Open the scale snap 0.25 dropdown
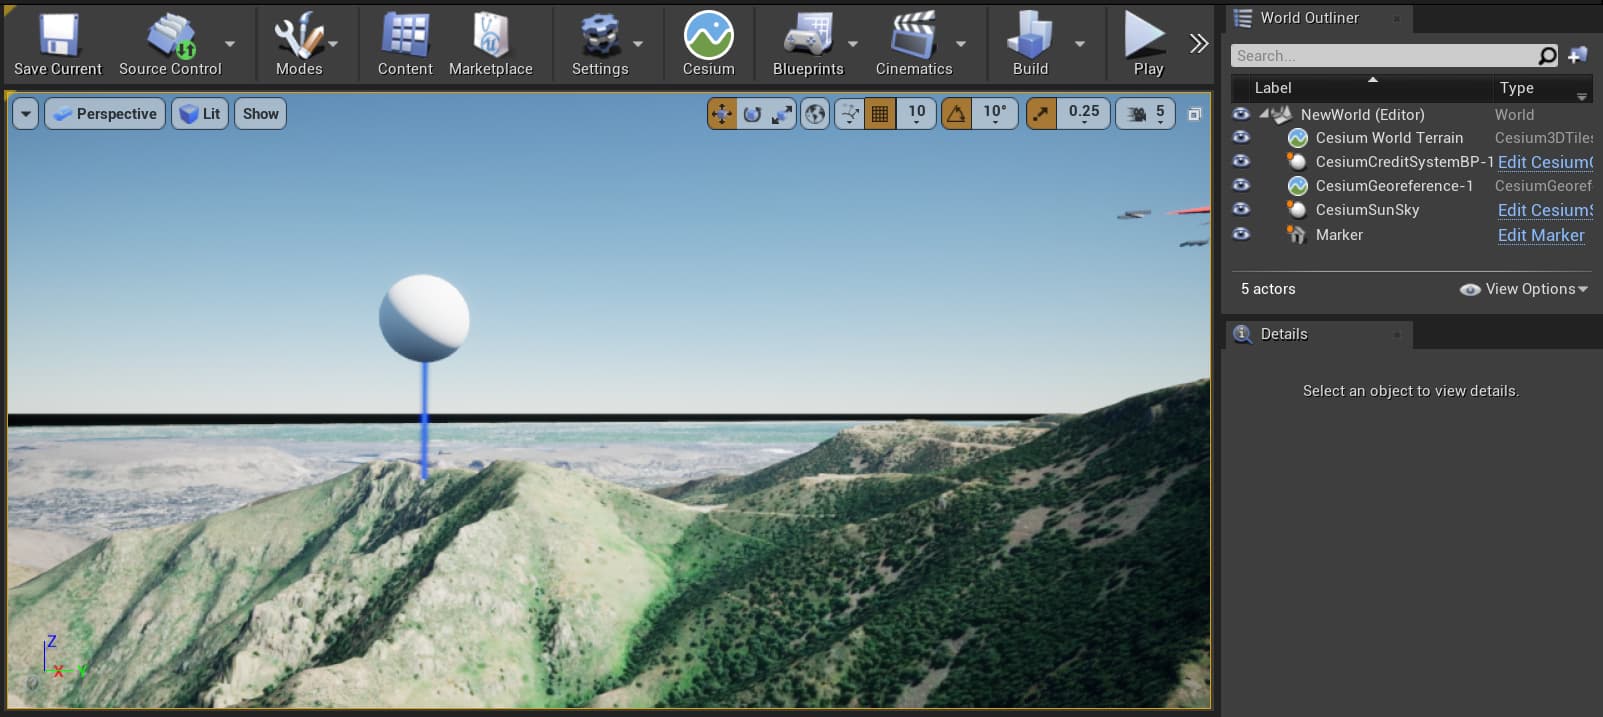The width and height of the screenshot is (1603, 717). point(1083,114)
